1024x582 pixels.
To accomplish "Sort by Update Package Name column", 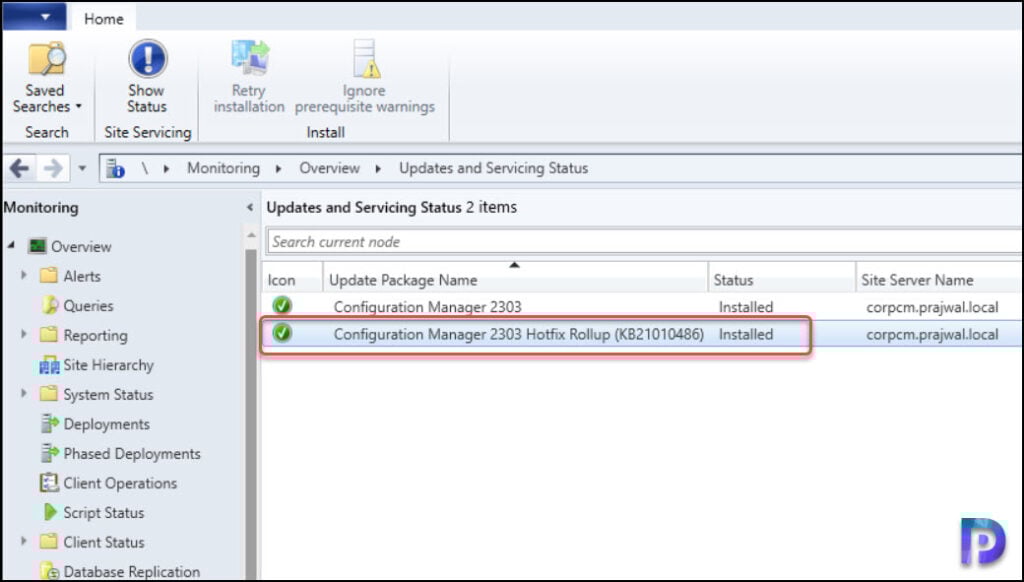I will tap(515, 280).
